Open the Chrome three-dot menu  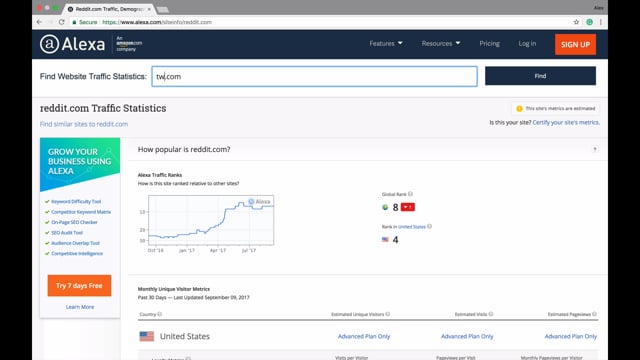pyautogui.click(x=601, y=22)
